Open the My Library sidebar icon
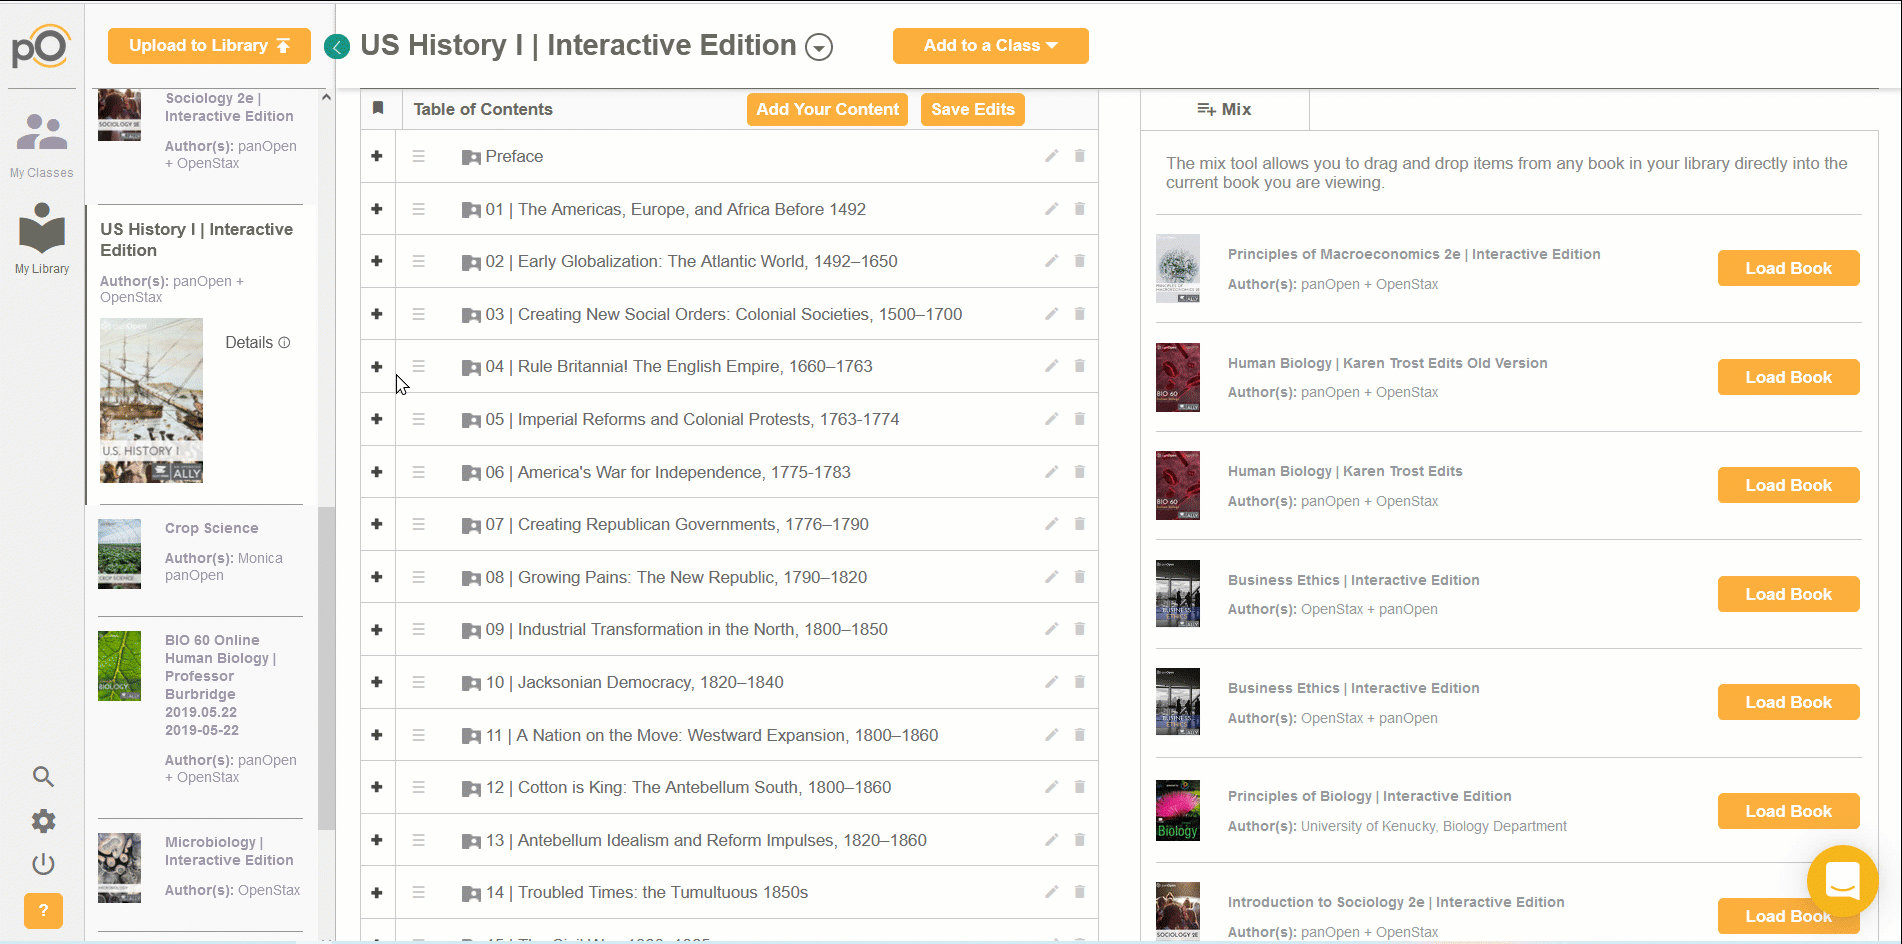1902x944 pixels. [x=42, y=238]
